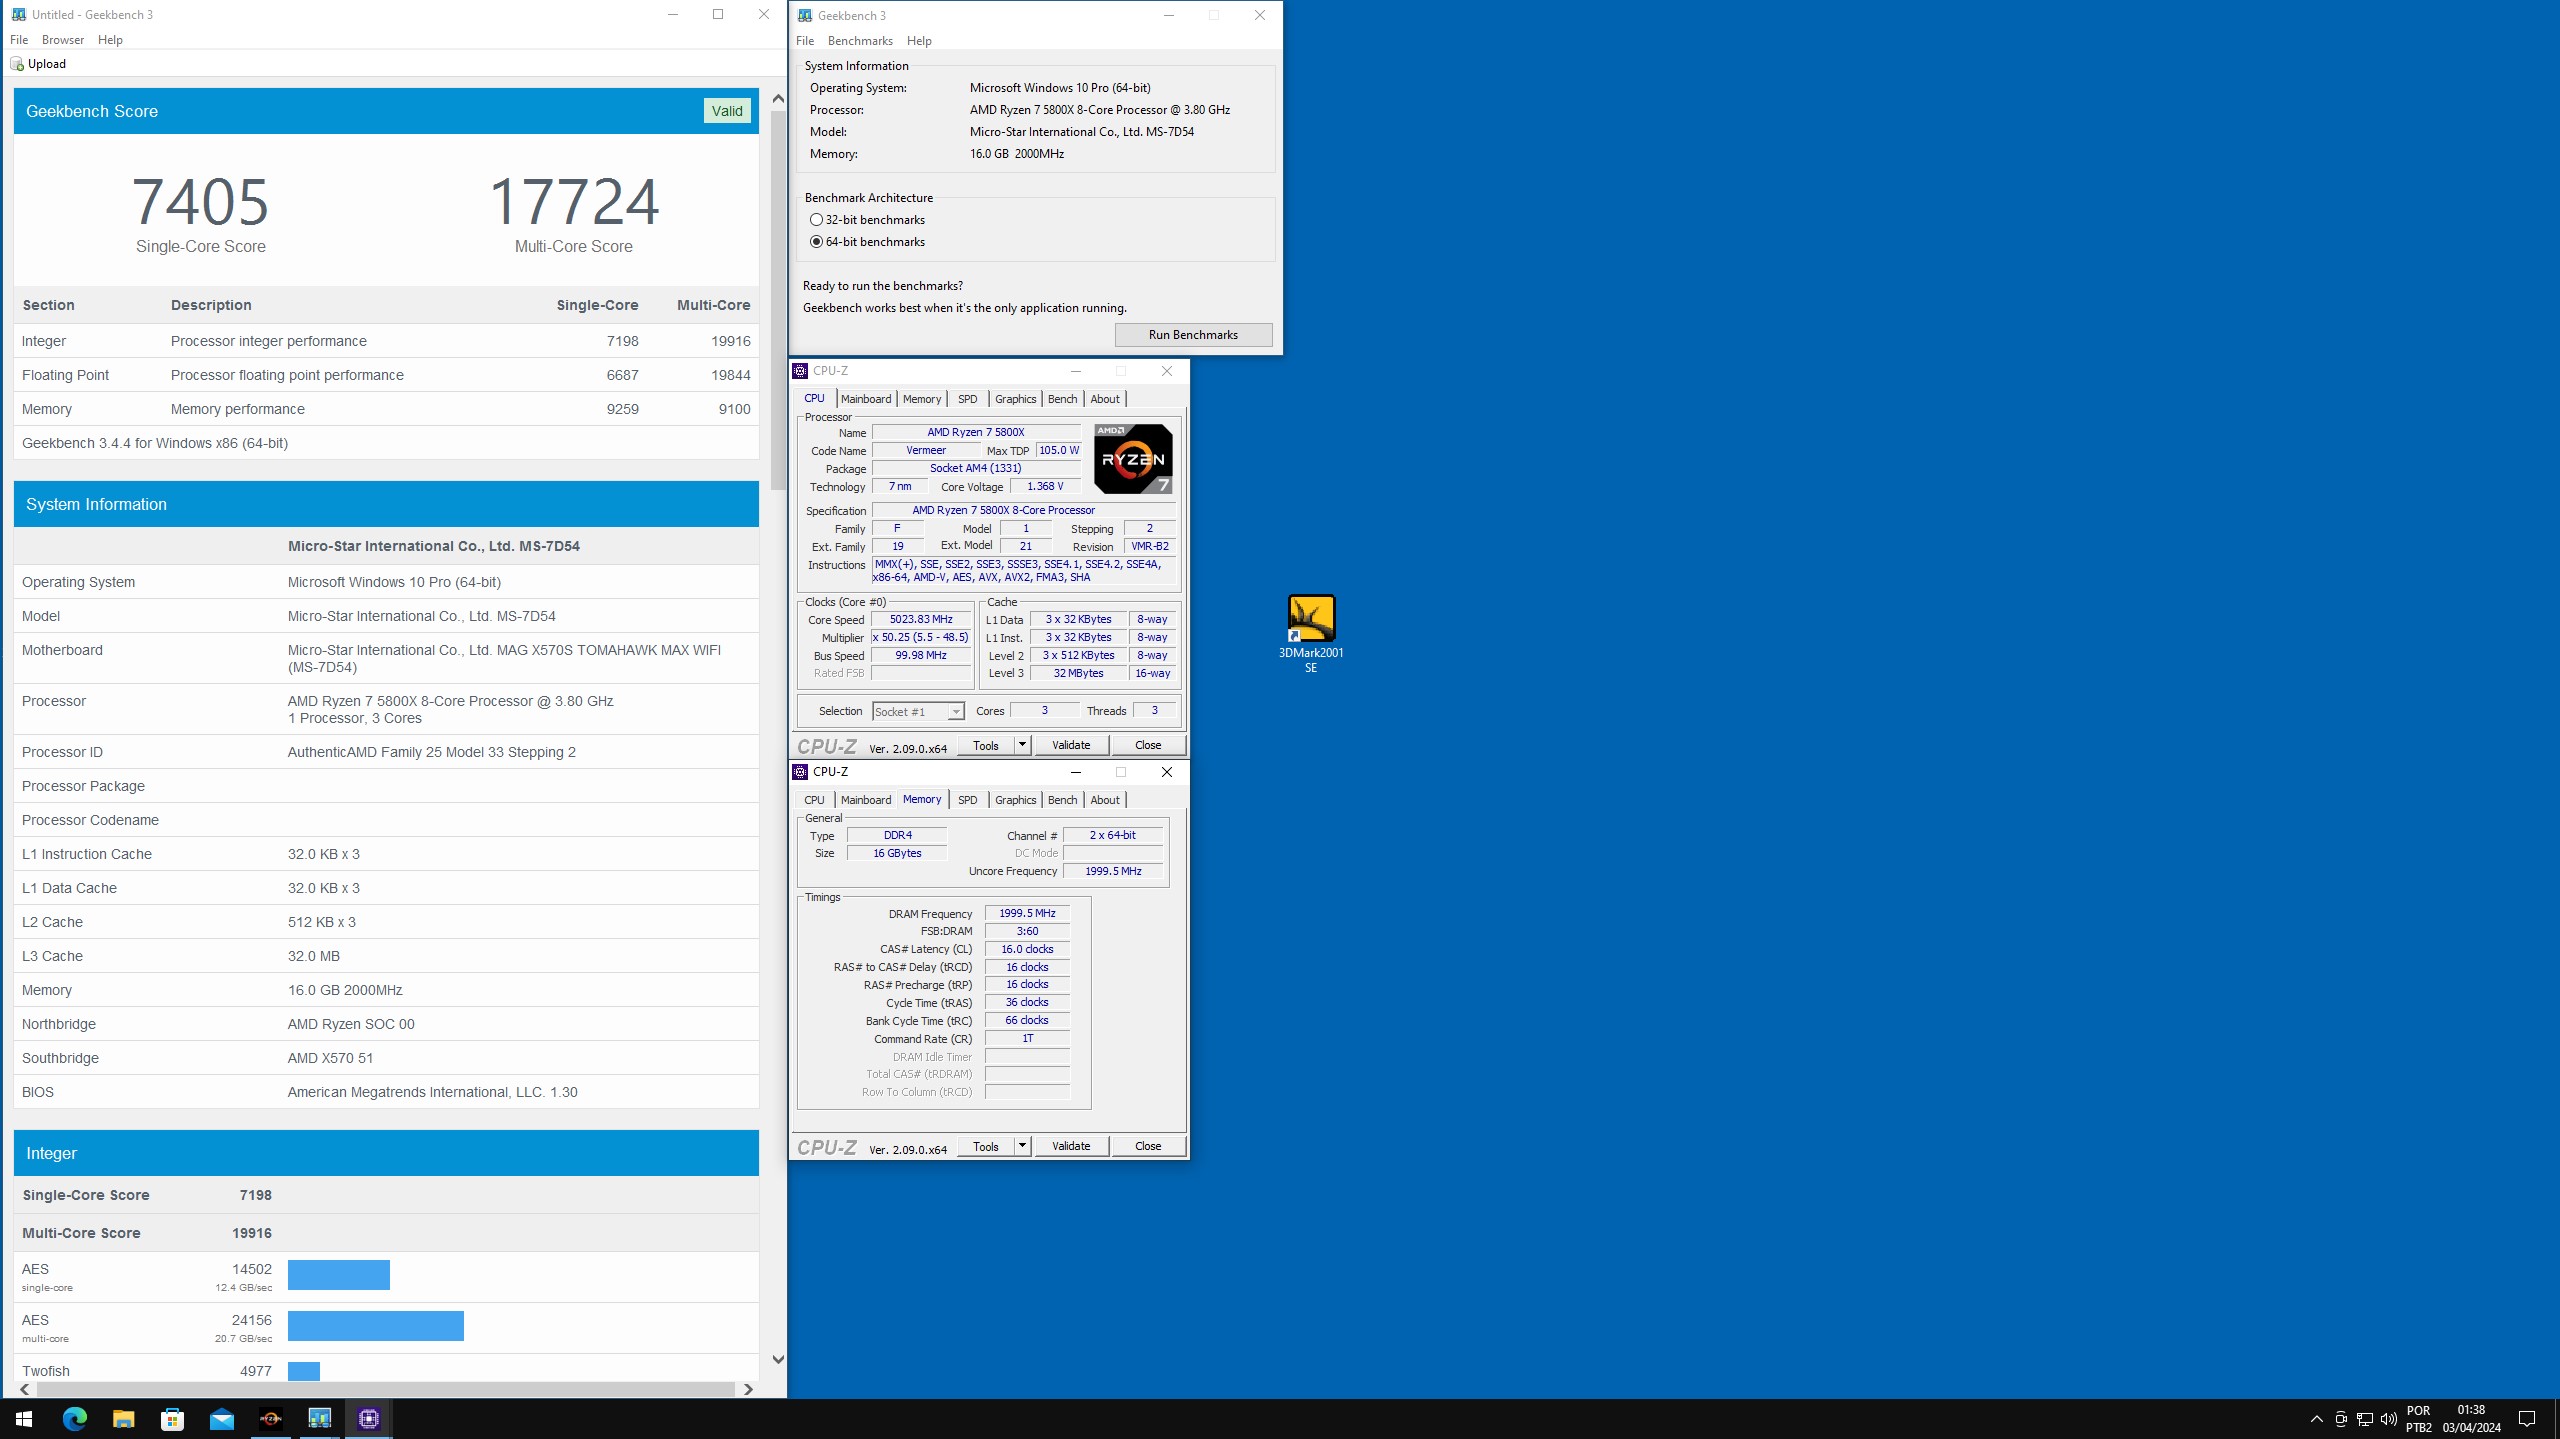Open volume control tray icon
The image size is (2560, 1439).
(2389, 1419)
